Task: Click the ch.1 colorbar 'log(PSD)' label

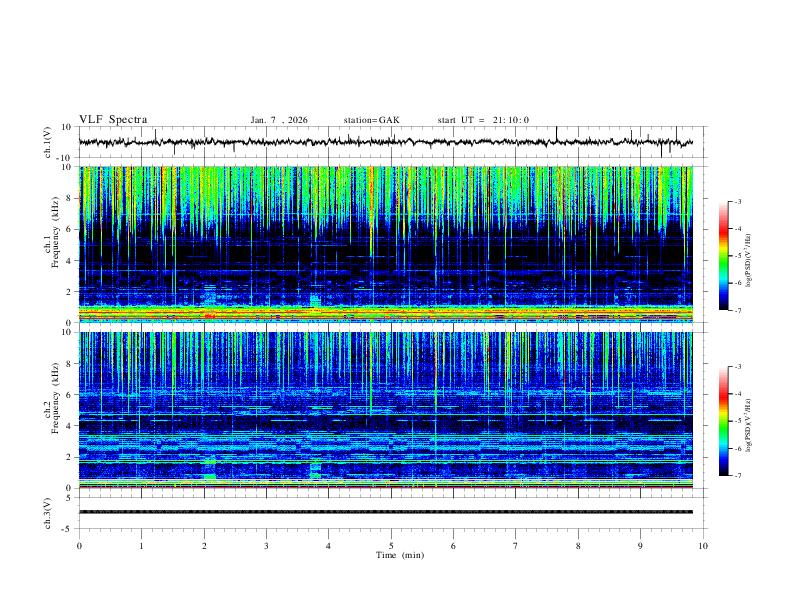Action: tap(749, 261)
